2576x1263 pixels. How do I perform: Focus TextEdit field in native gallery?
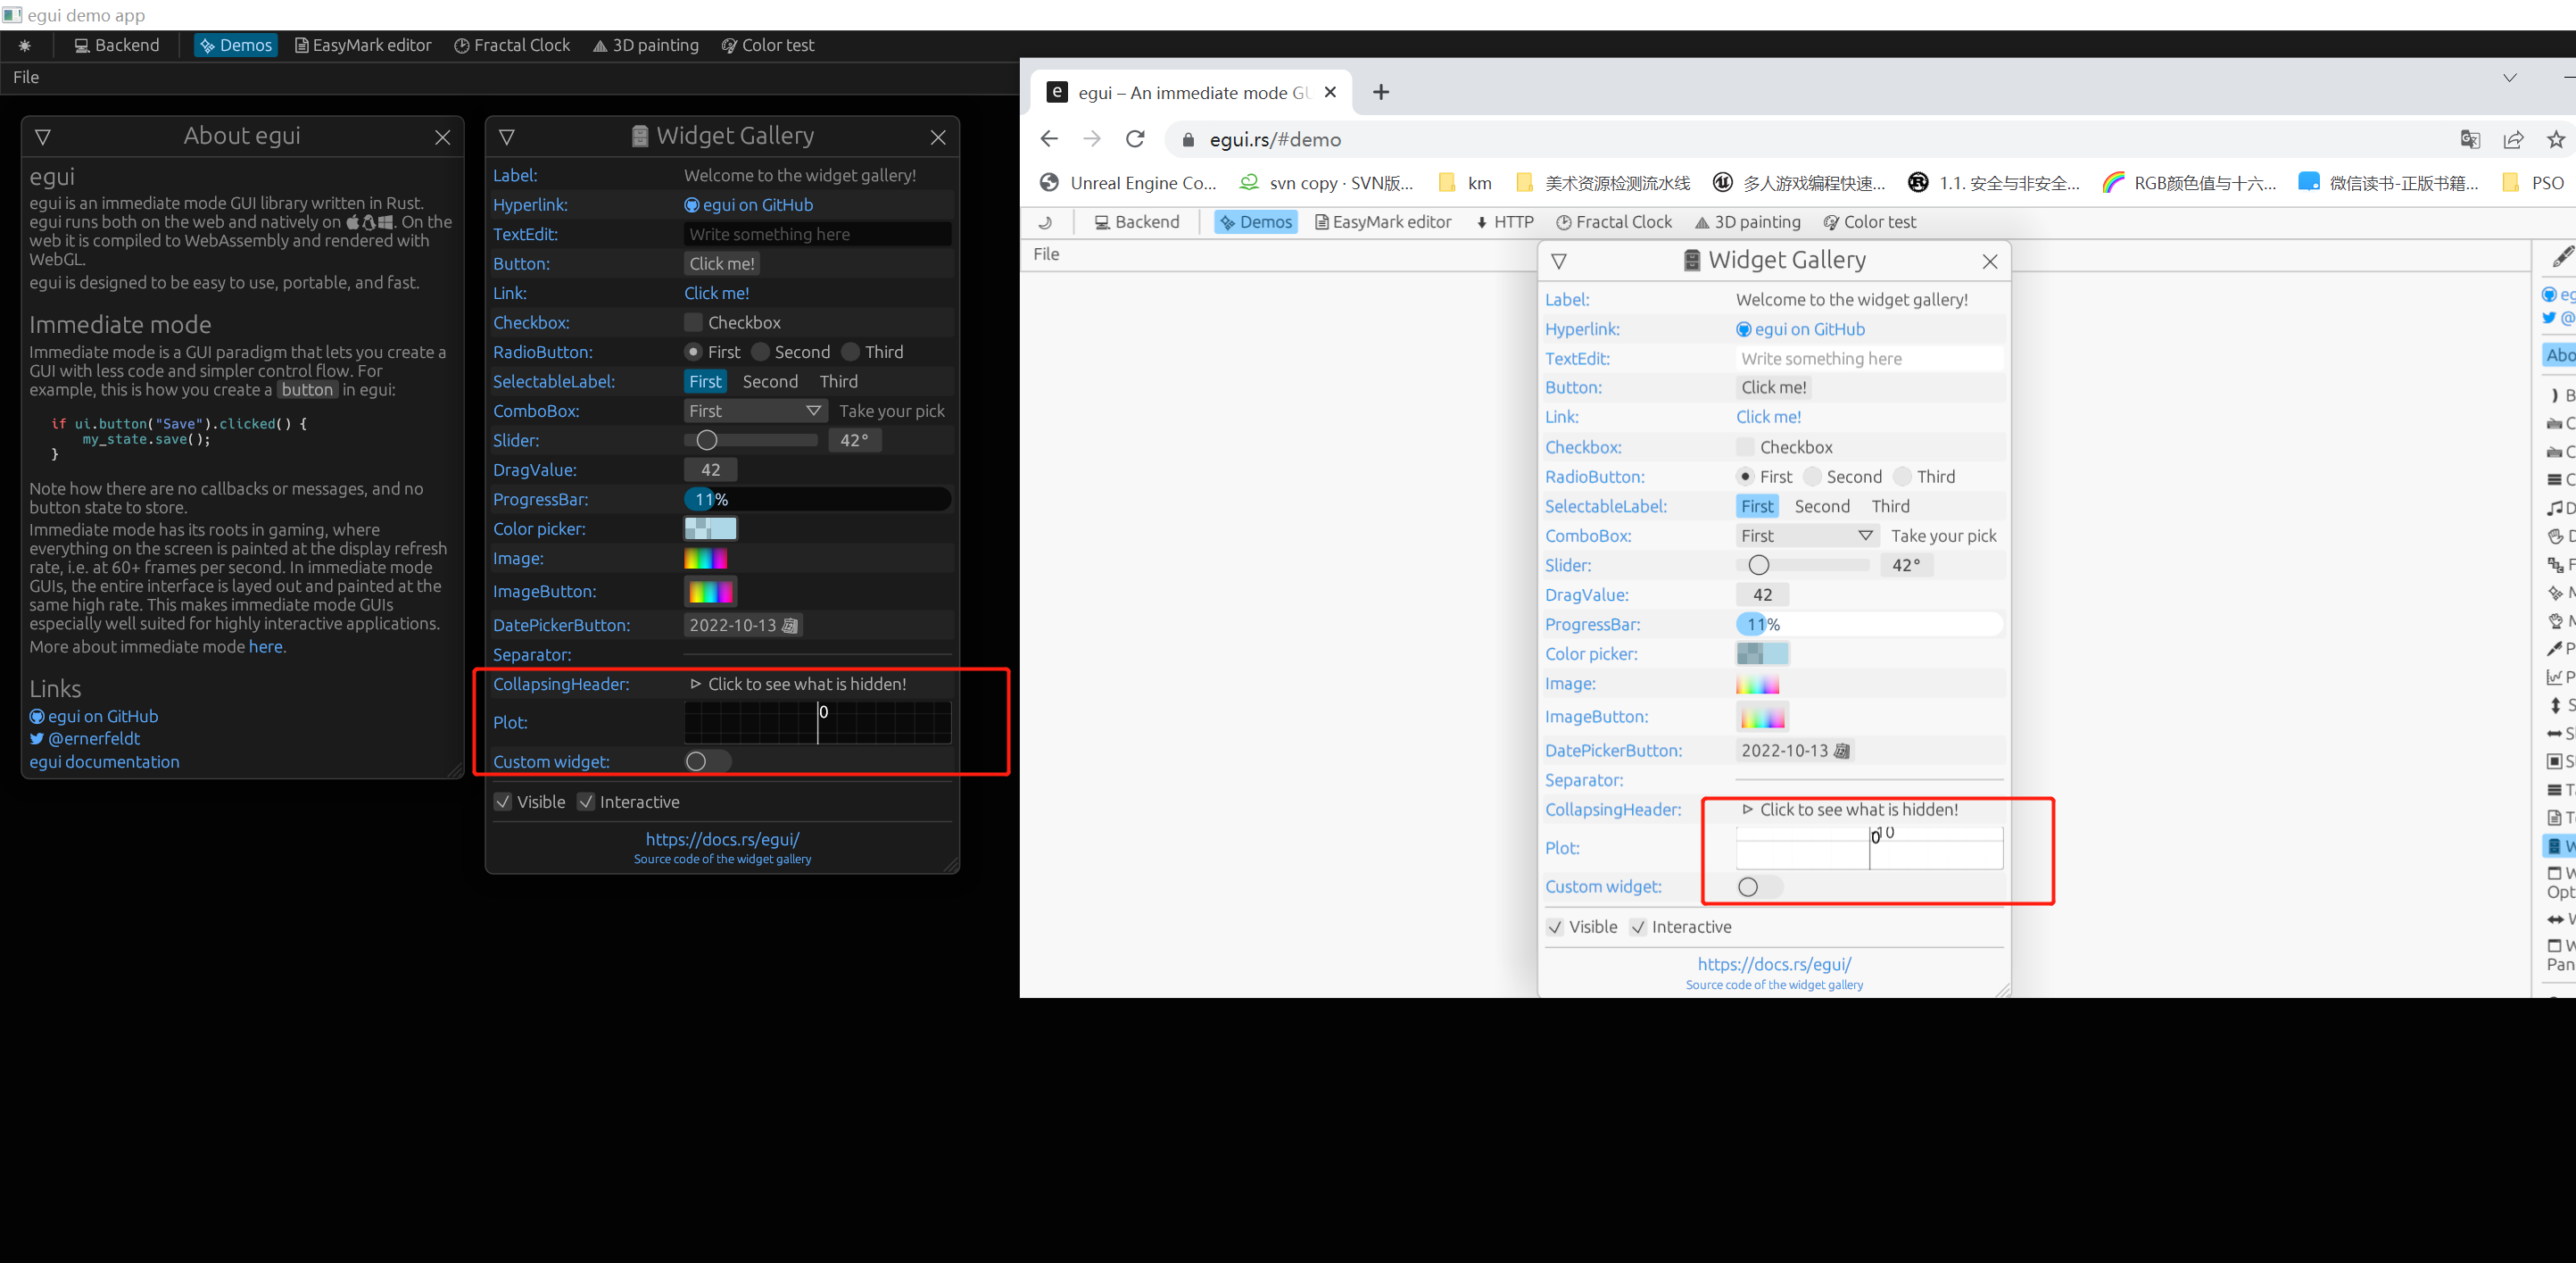(x=818, y=234)
